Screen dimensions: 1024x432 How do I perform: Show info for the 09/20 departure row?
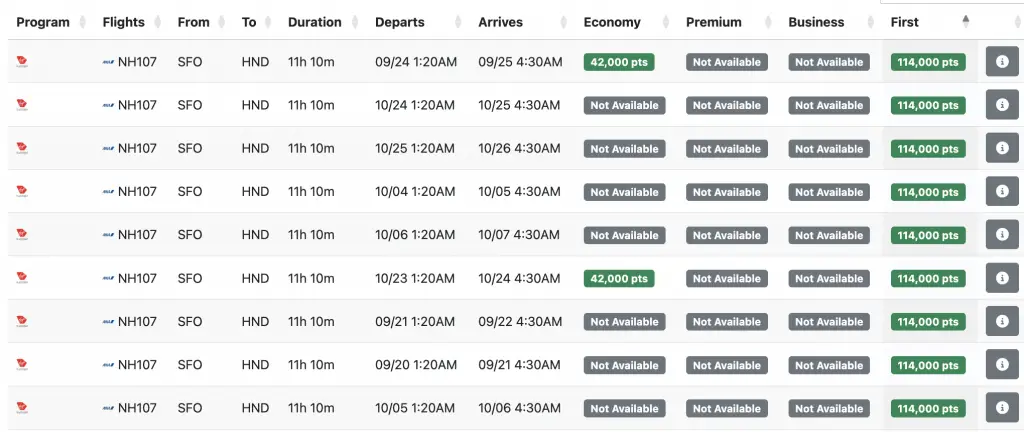pyautogui.click(x=1002, y=365)
